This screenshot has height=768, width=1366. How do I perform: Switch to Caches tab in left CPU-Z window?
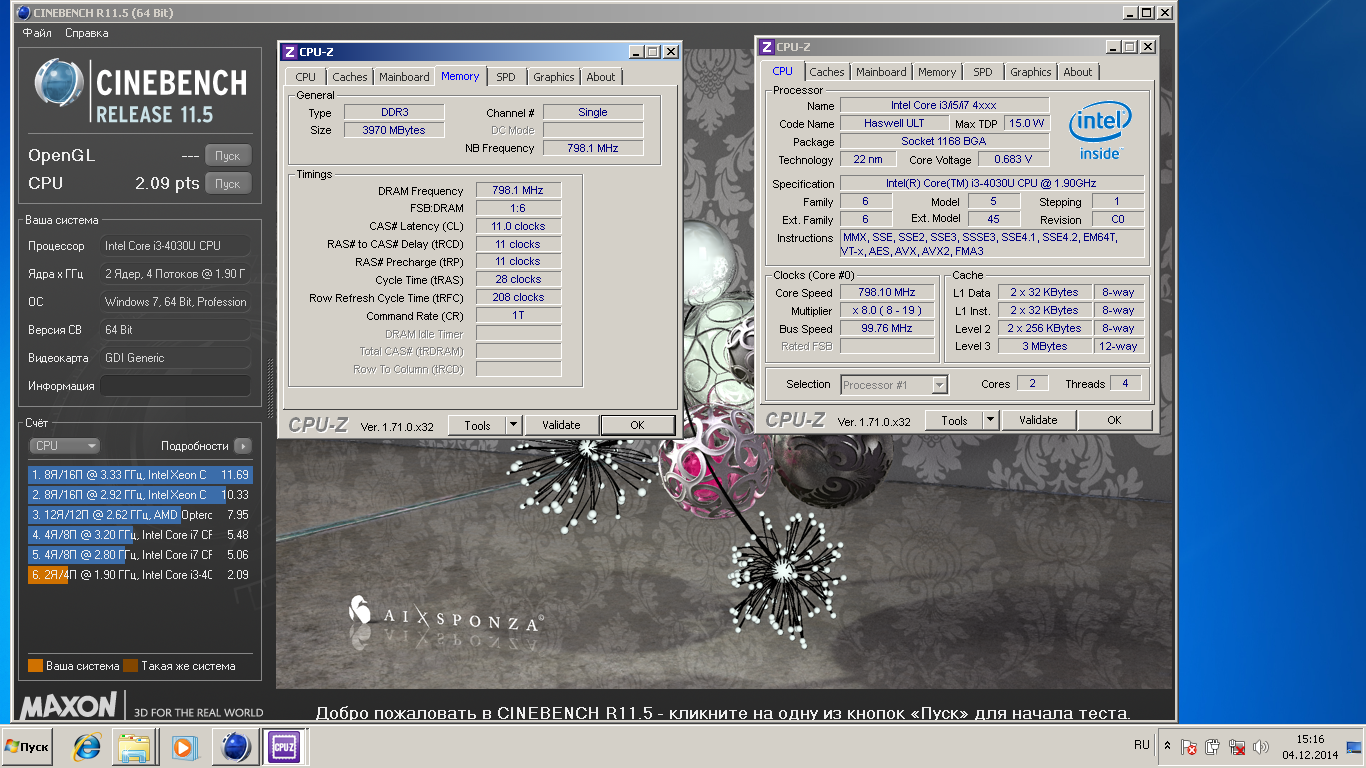pyautogui.click(x=350, y=77)
